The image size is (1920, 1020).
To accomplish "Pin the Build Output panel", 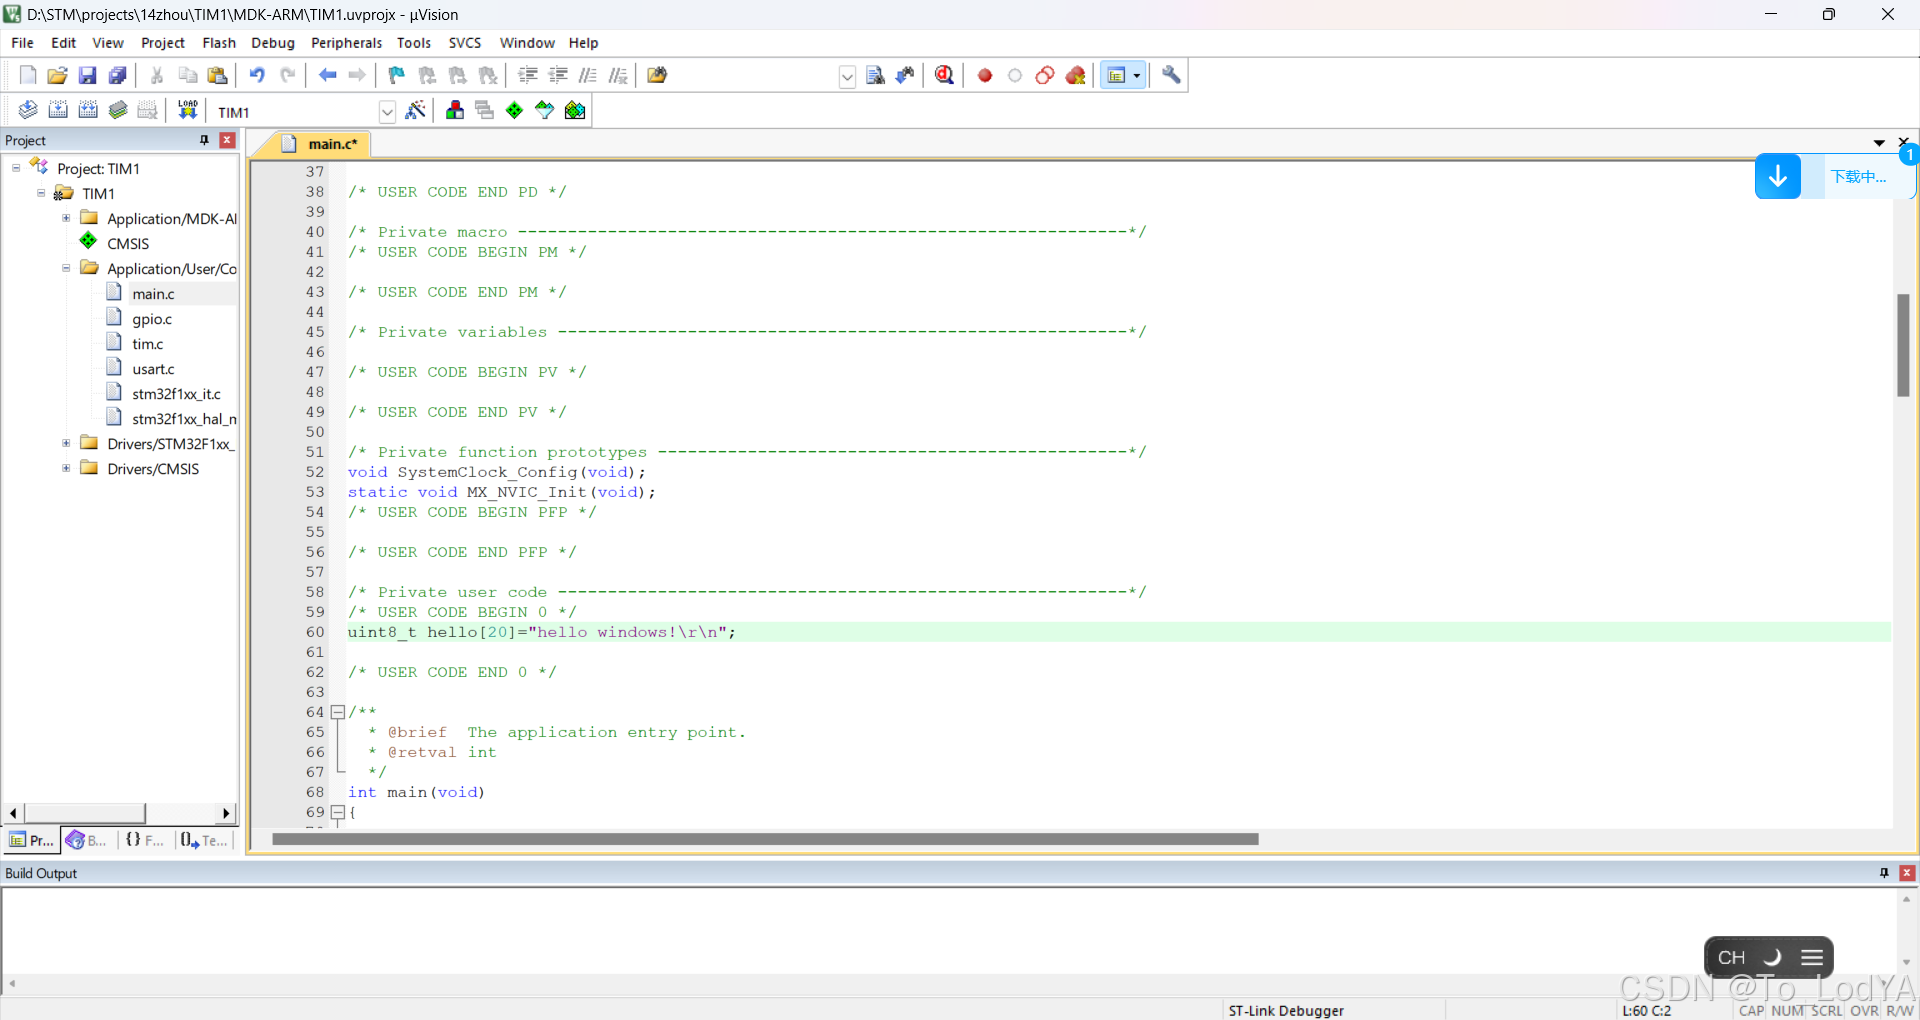I will [x=1884, y=873].
